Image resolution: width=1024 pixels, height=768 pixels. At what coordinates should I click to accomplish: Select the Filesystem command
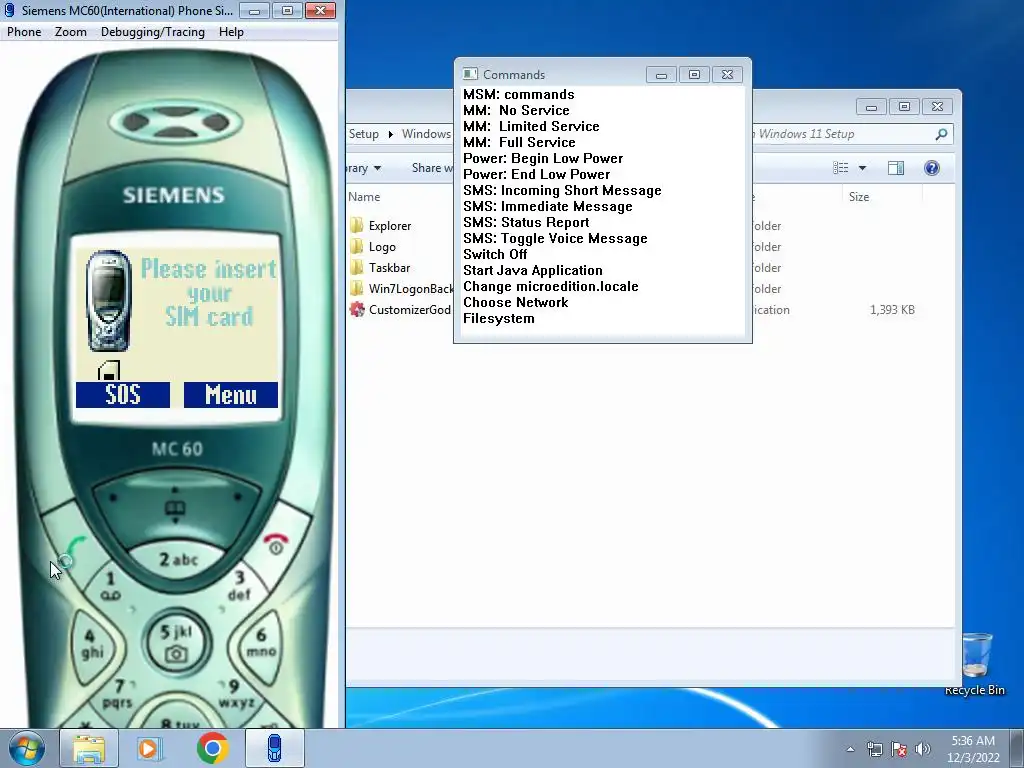coord(498,318)
